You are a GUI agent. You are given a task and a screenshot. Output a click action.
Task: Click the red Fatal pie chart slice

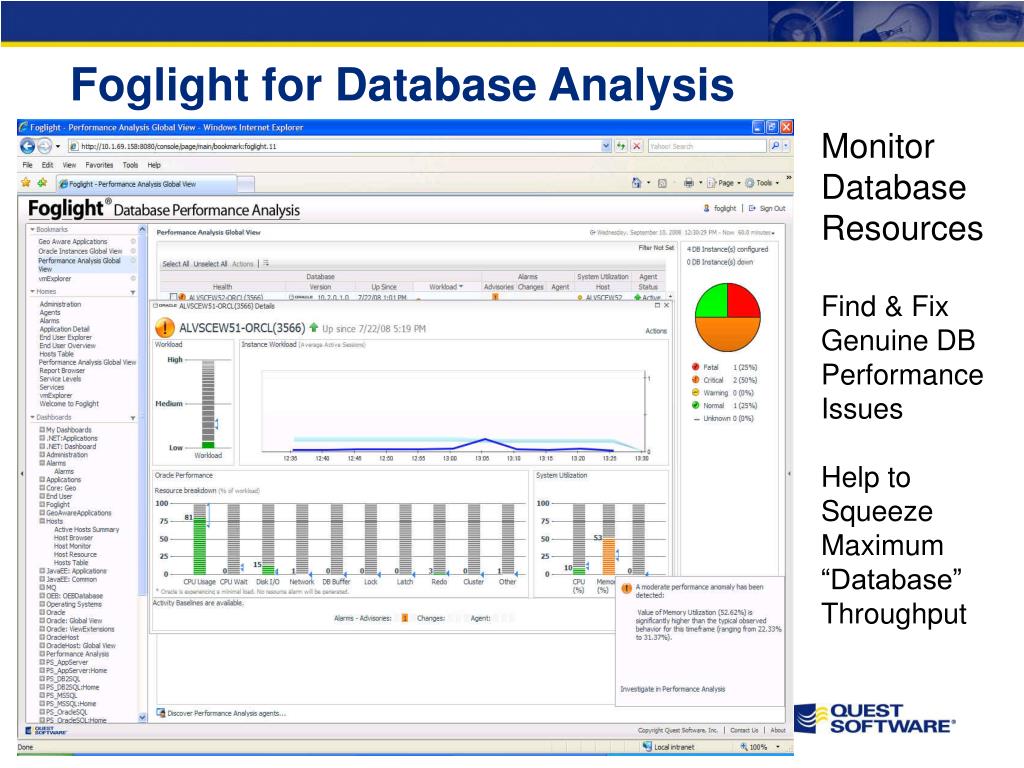745,300
